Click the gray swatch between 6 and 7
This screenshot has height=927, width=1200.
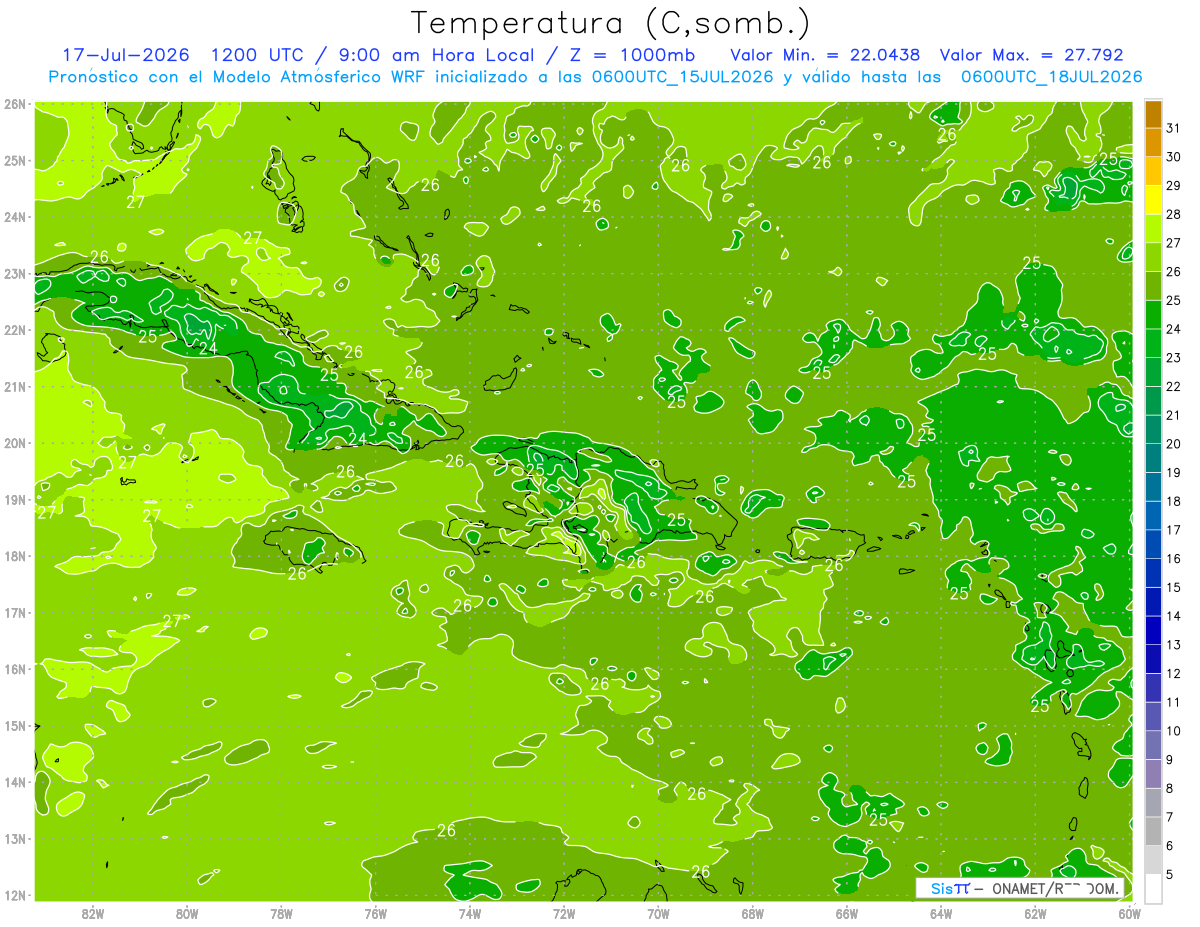[1153, 831]
